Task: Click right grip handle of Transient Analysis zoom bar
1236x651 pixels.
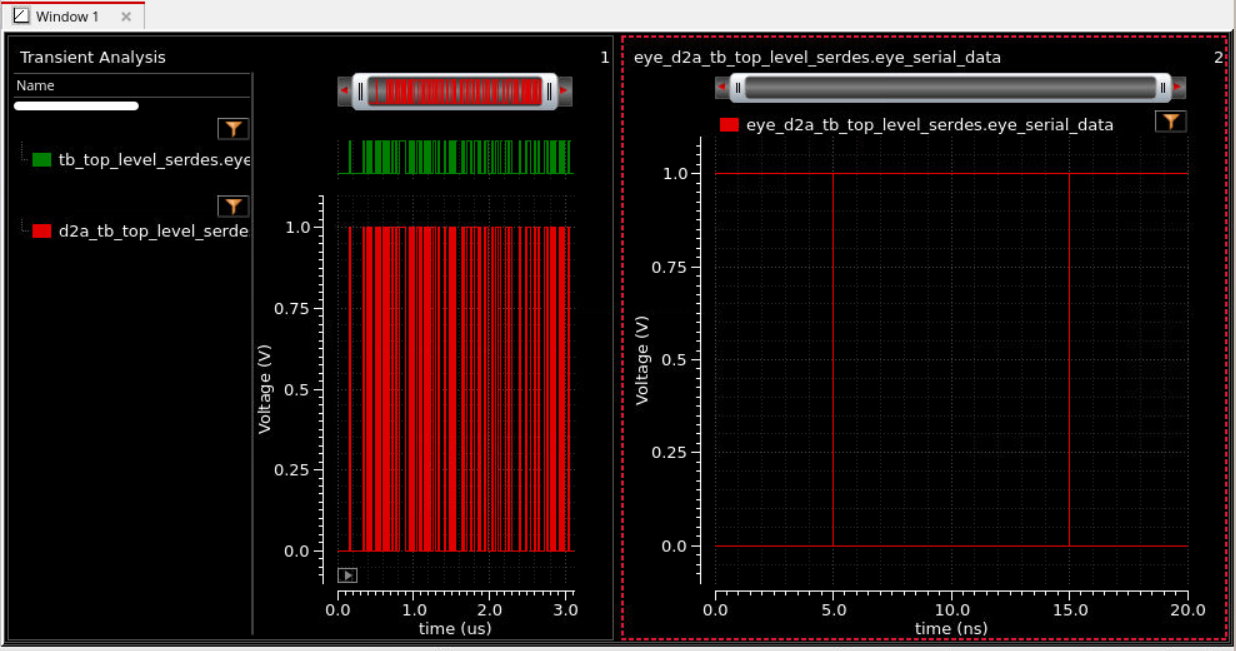Action: [x=549, y=91]
